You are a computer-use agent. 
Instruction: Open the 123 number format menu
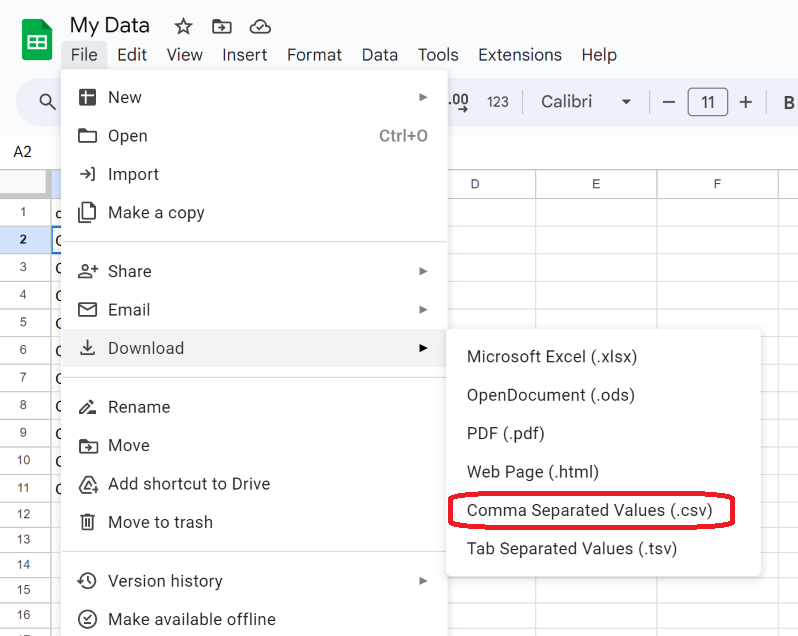pyautogui.click(x=497, y=102)
